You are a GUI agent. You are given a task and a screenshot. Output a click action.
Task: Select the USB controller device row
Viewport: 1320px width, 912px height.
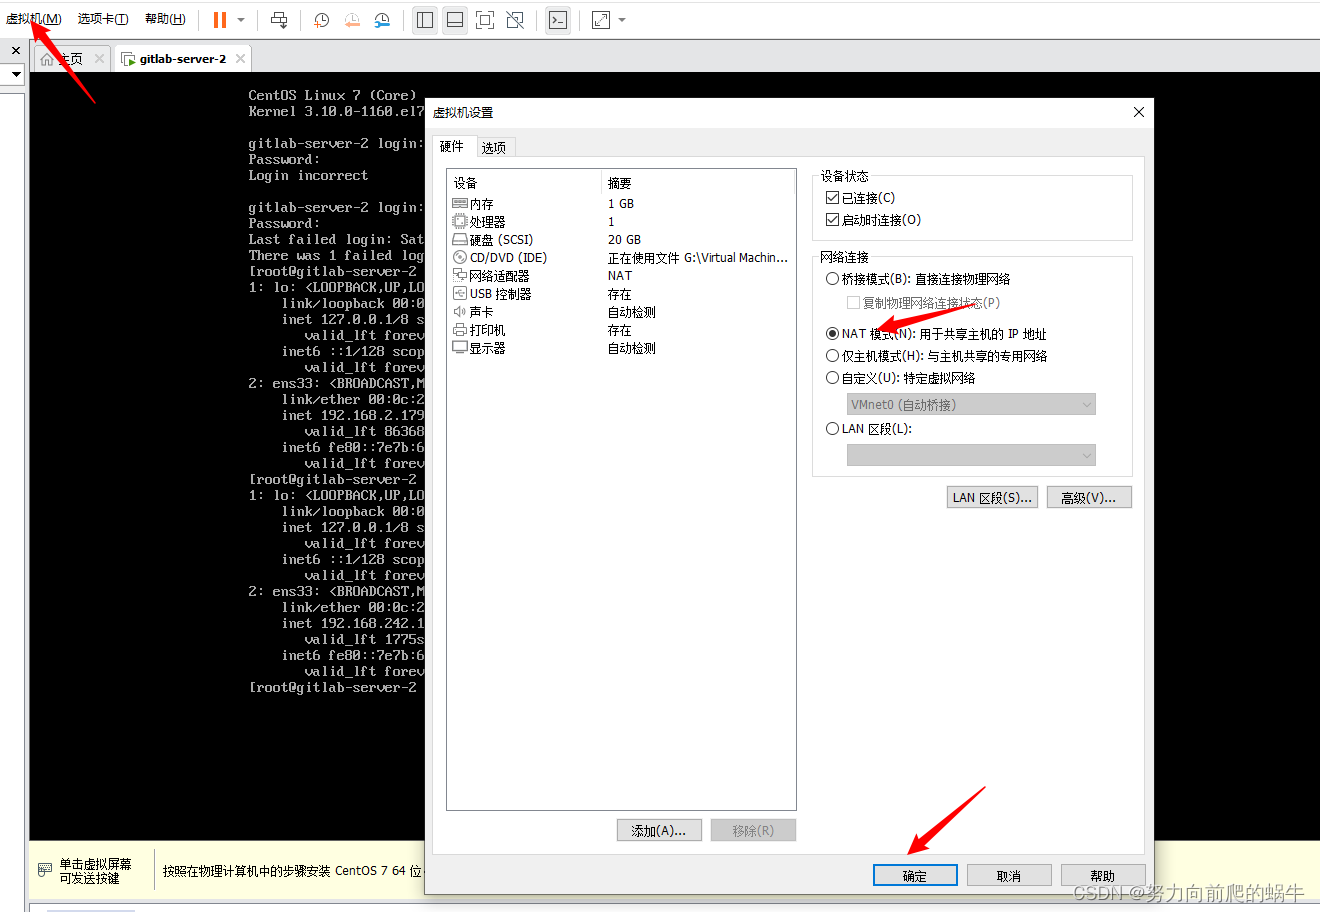pos(621,294)
